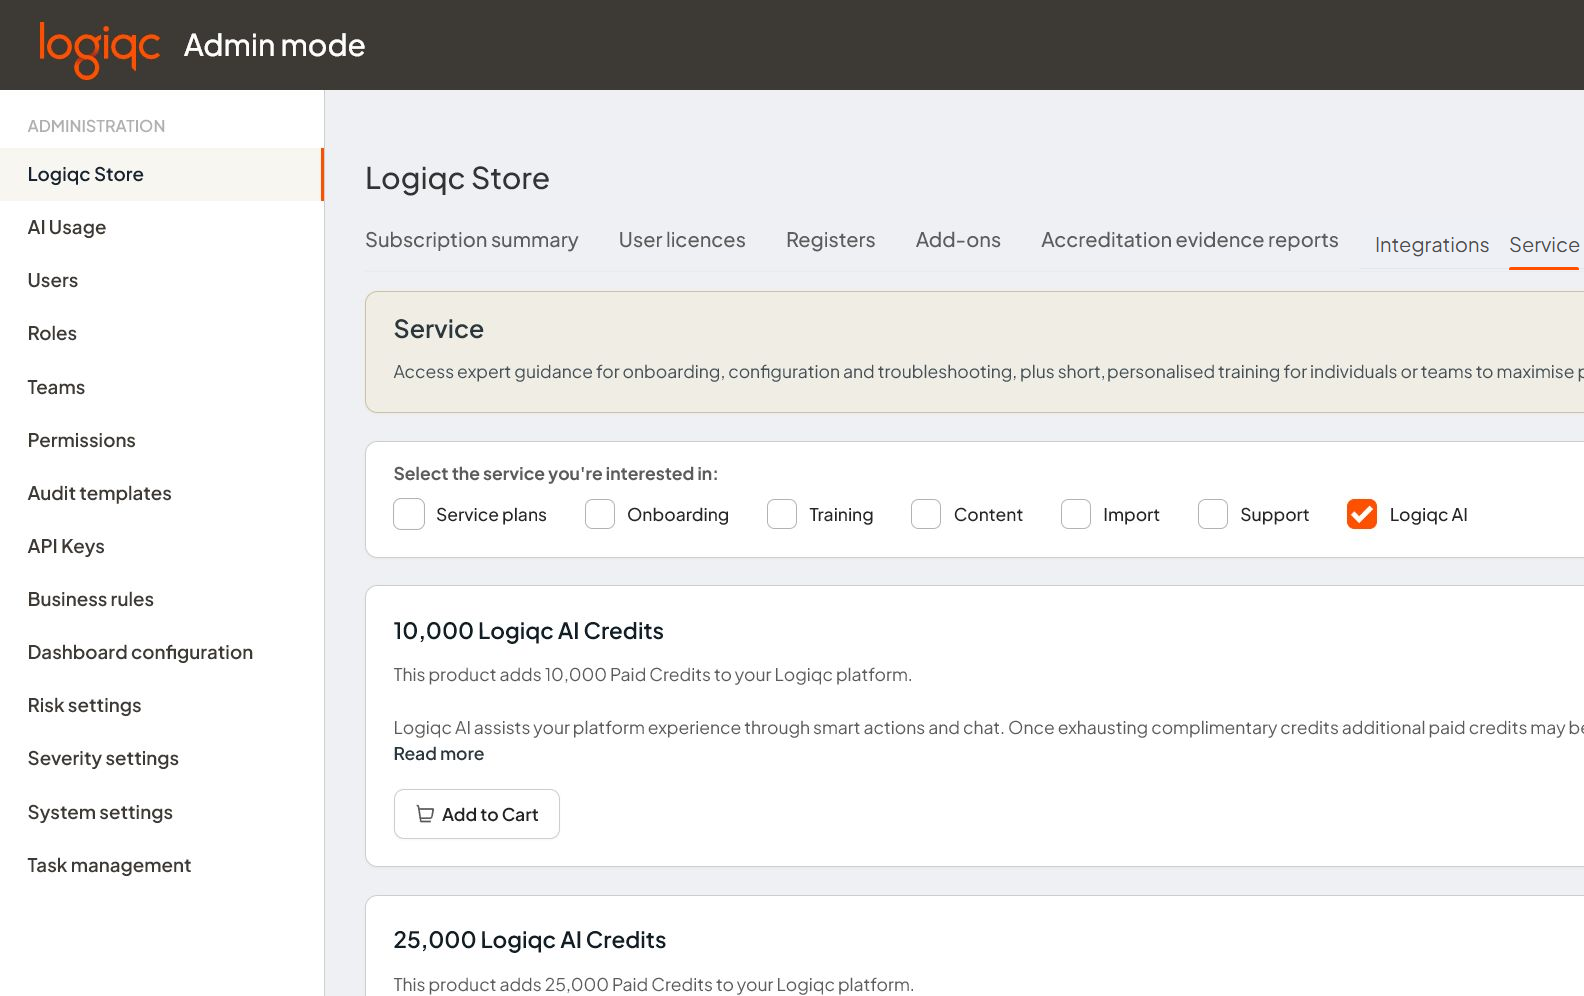Image resolution: width=1584 pixels, height=996 pixels.
Task: Open Logiqc Store in sidebar
Action: 161,174
